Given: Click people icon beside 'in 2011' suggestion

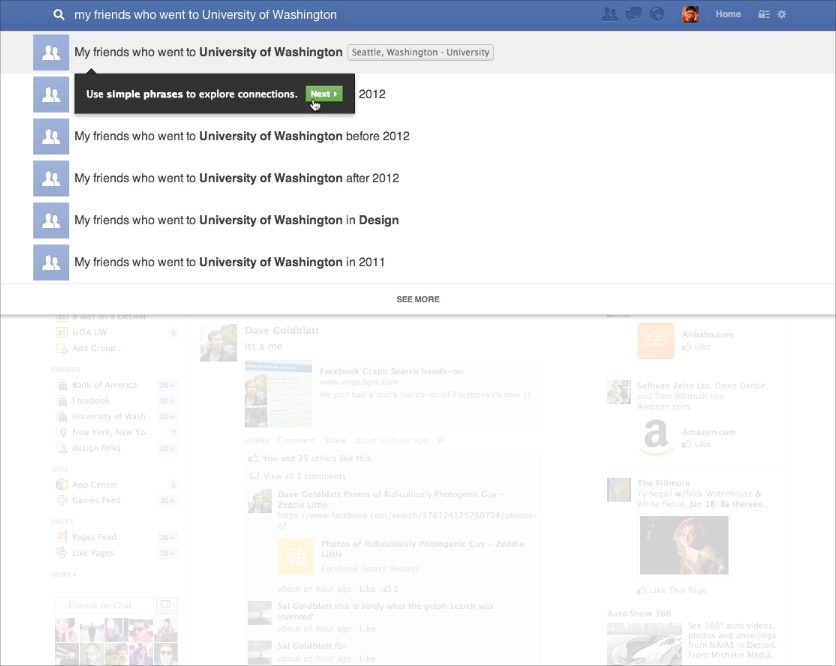Looking at the screenshot, I should pos(51,262).
